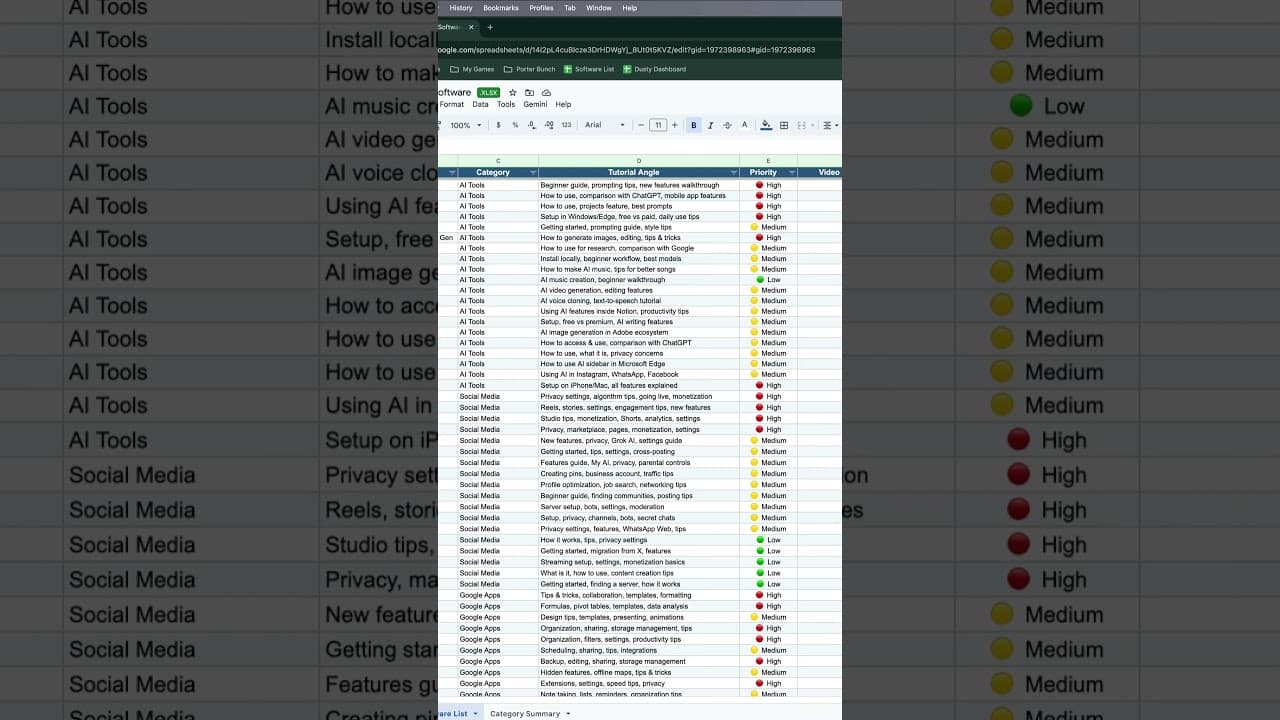
Task: Select cell 'Setup on iPhone/Mac, all features explained'
Action: point(639,385)
